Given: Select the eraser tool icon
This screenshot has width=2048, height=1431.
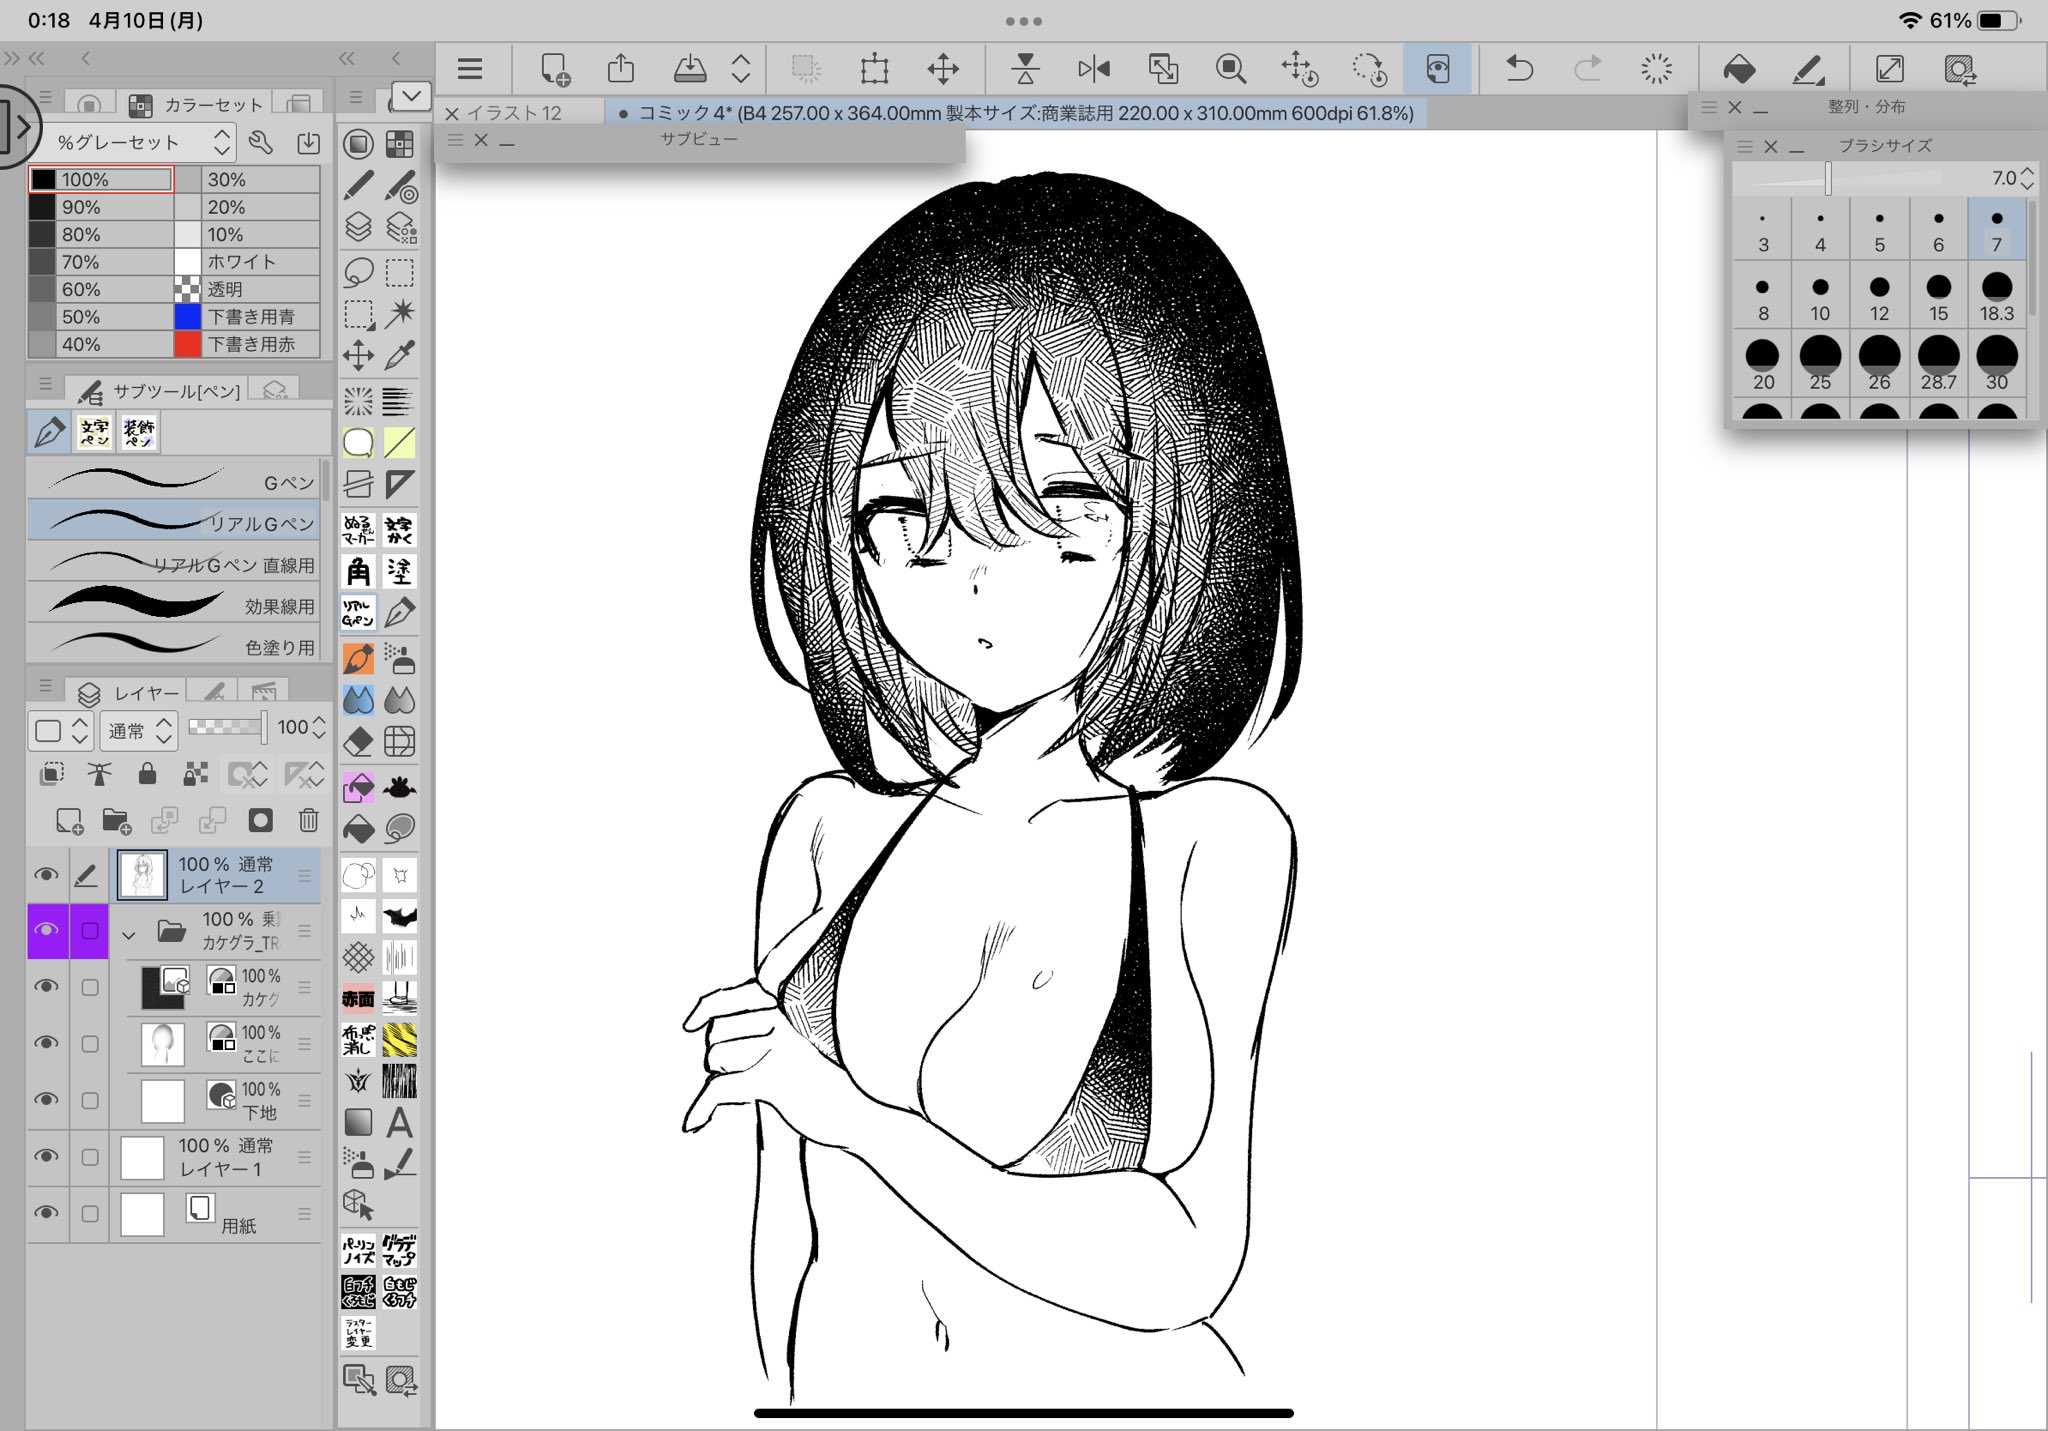Looking at the screenshot, I should [x=358, y=742].
